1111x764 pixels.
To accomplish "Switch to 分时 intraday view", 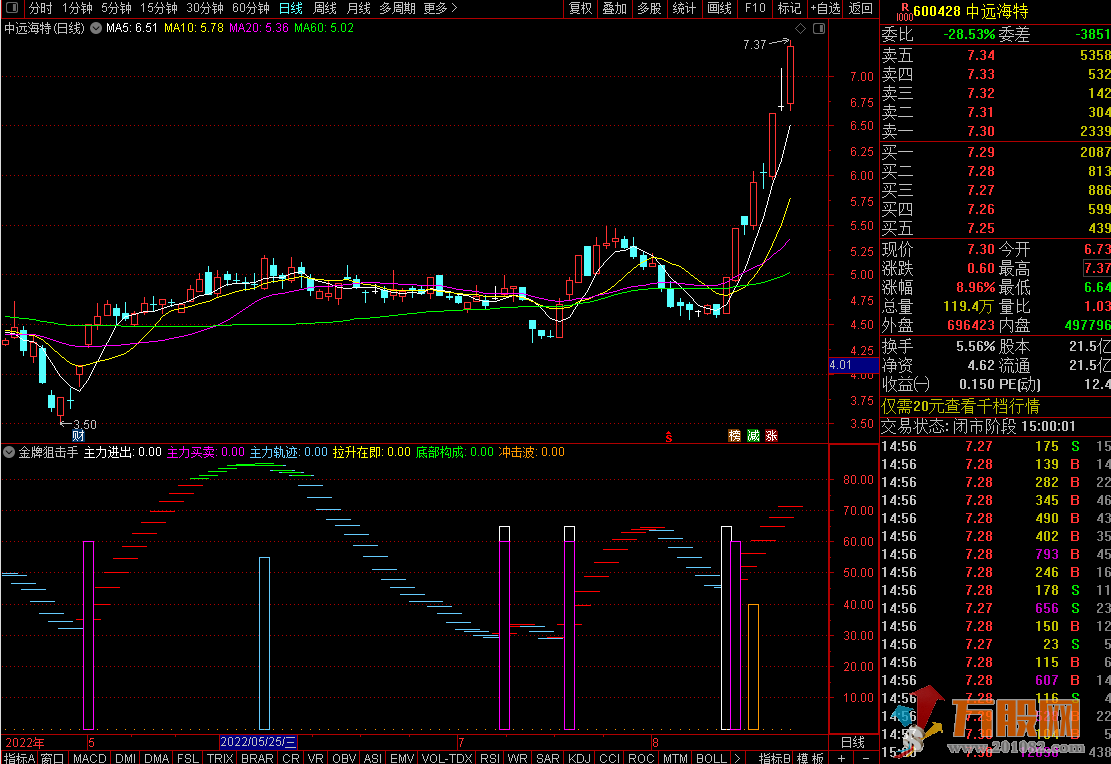I will point(40,9).
